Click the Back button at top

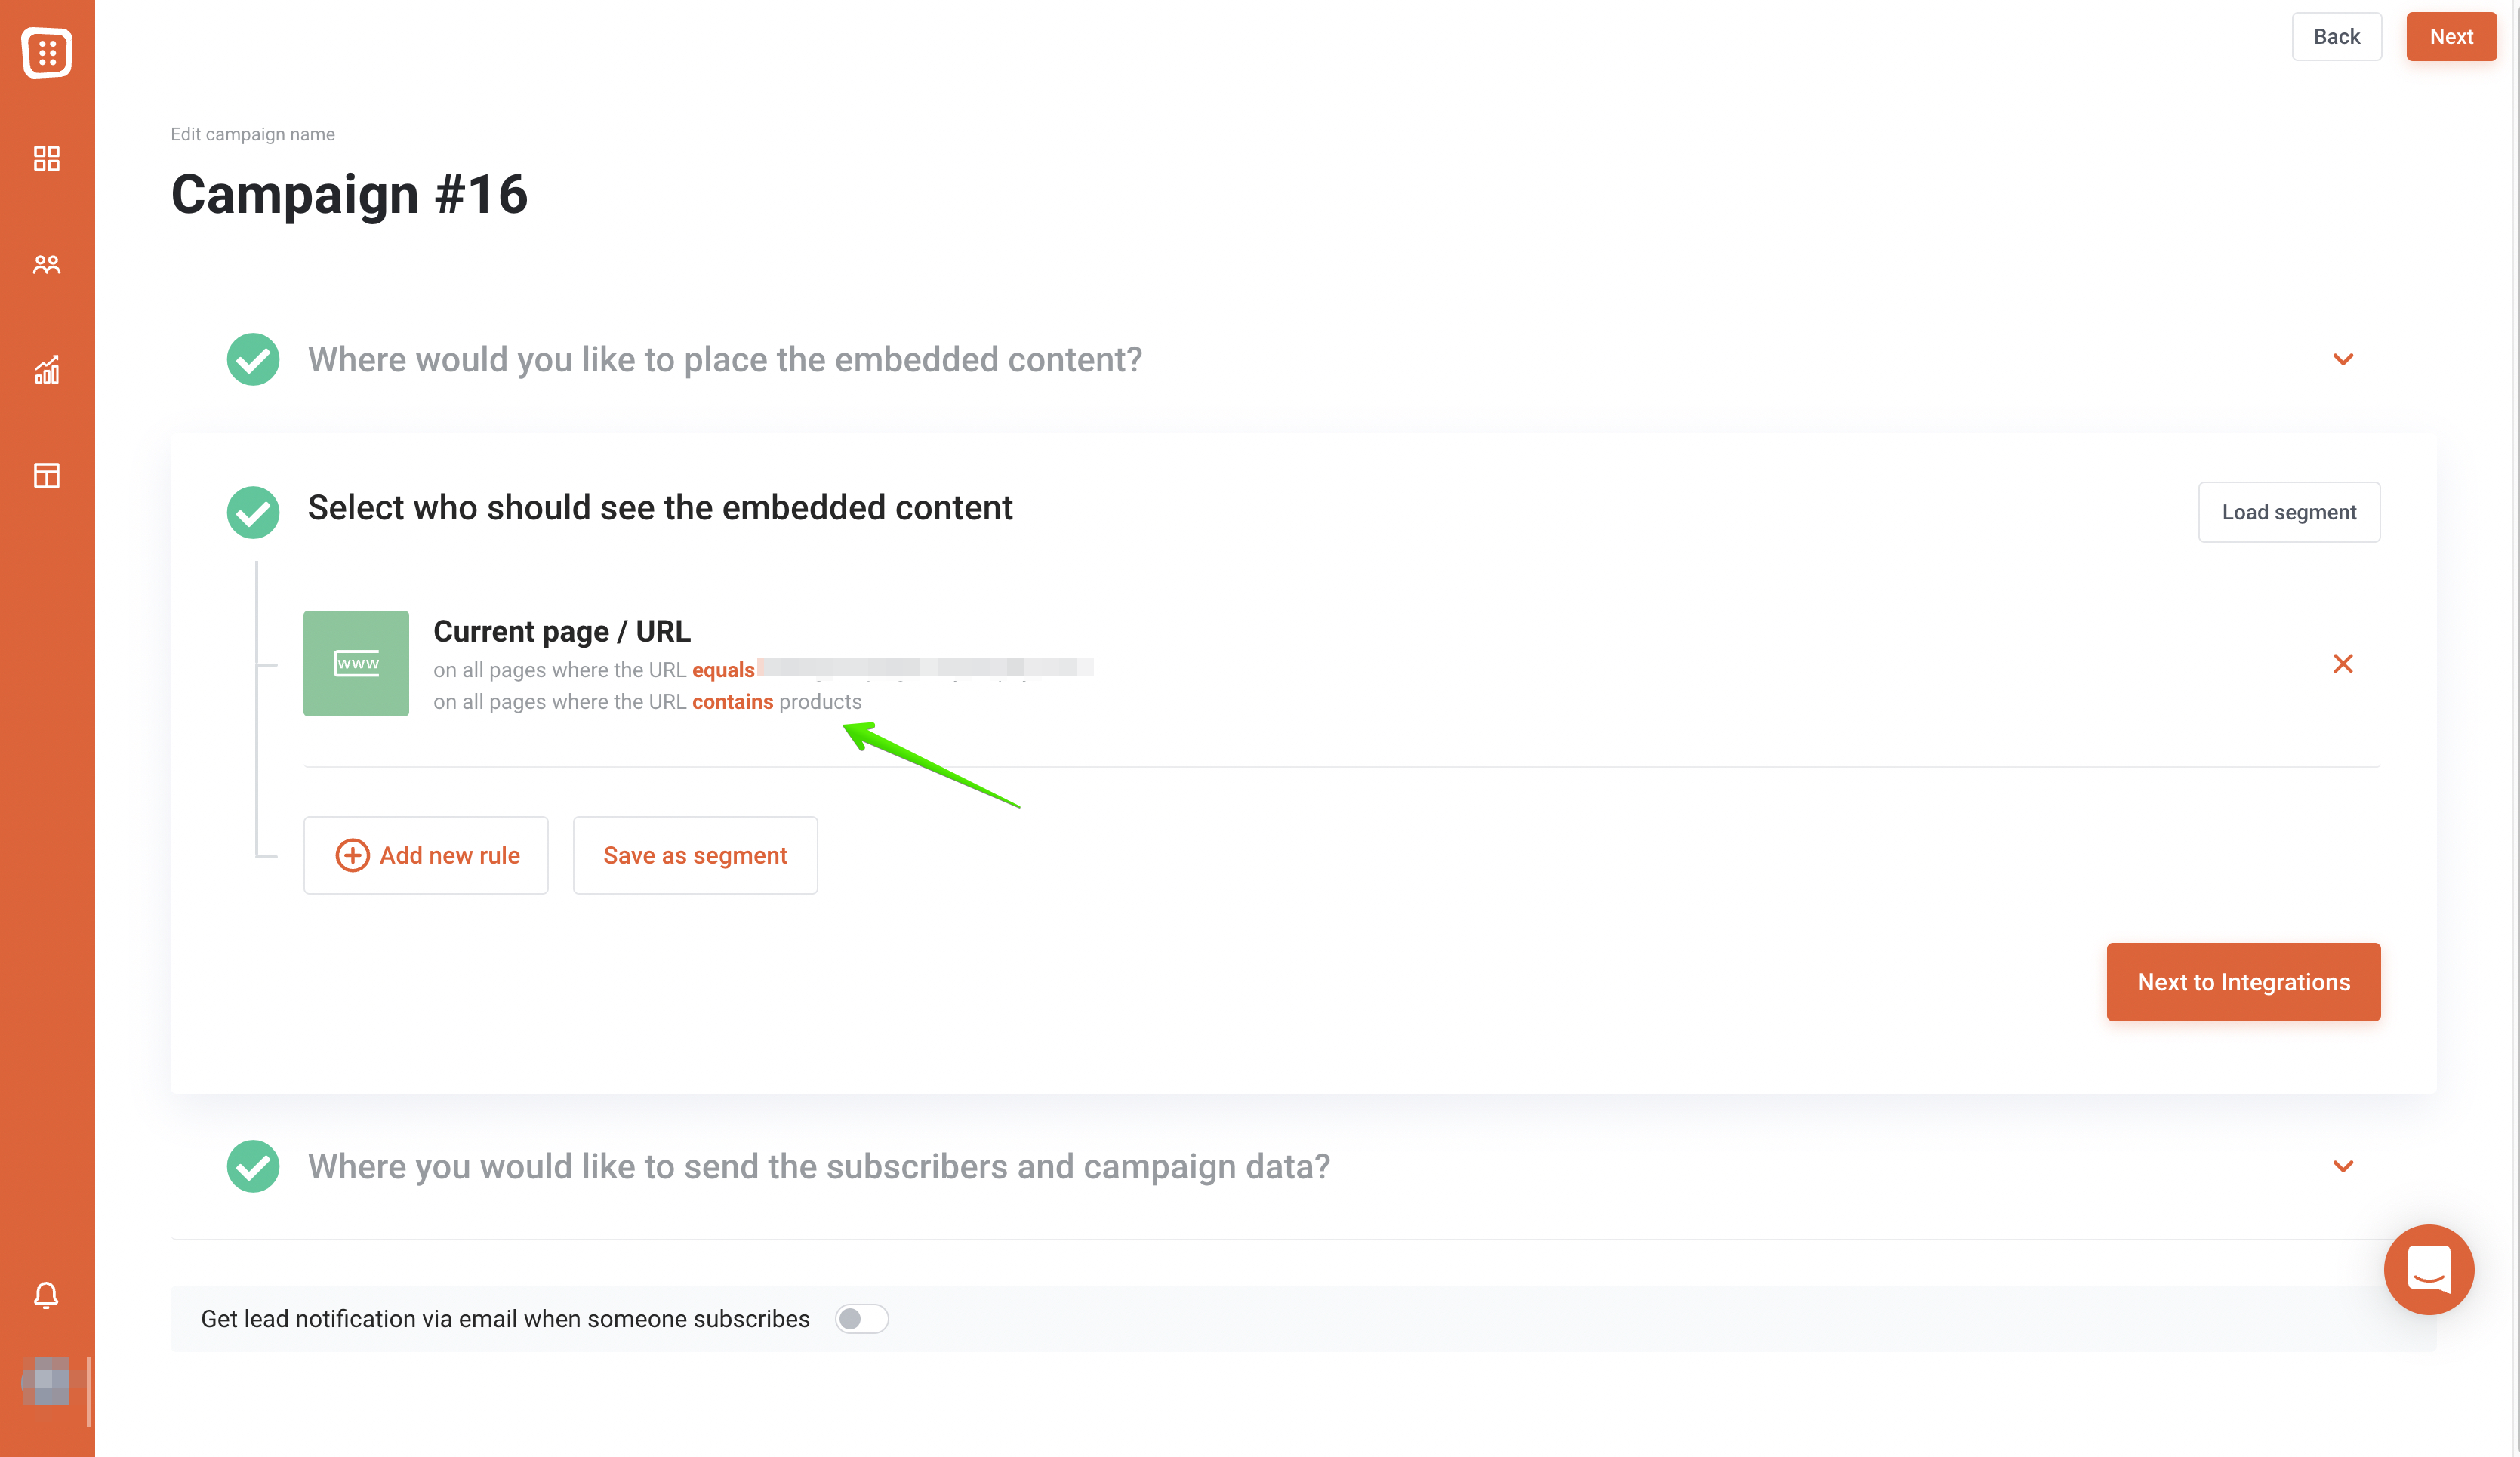tap(2336, 37)
